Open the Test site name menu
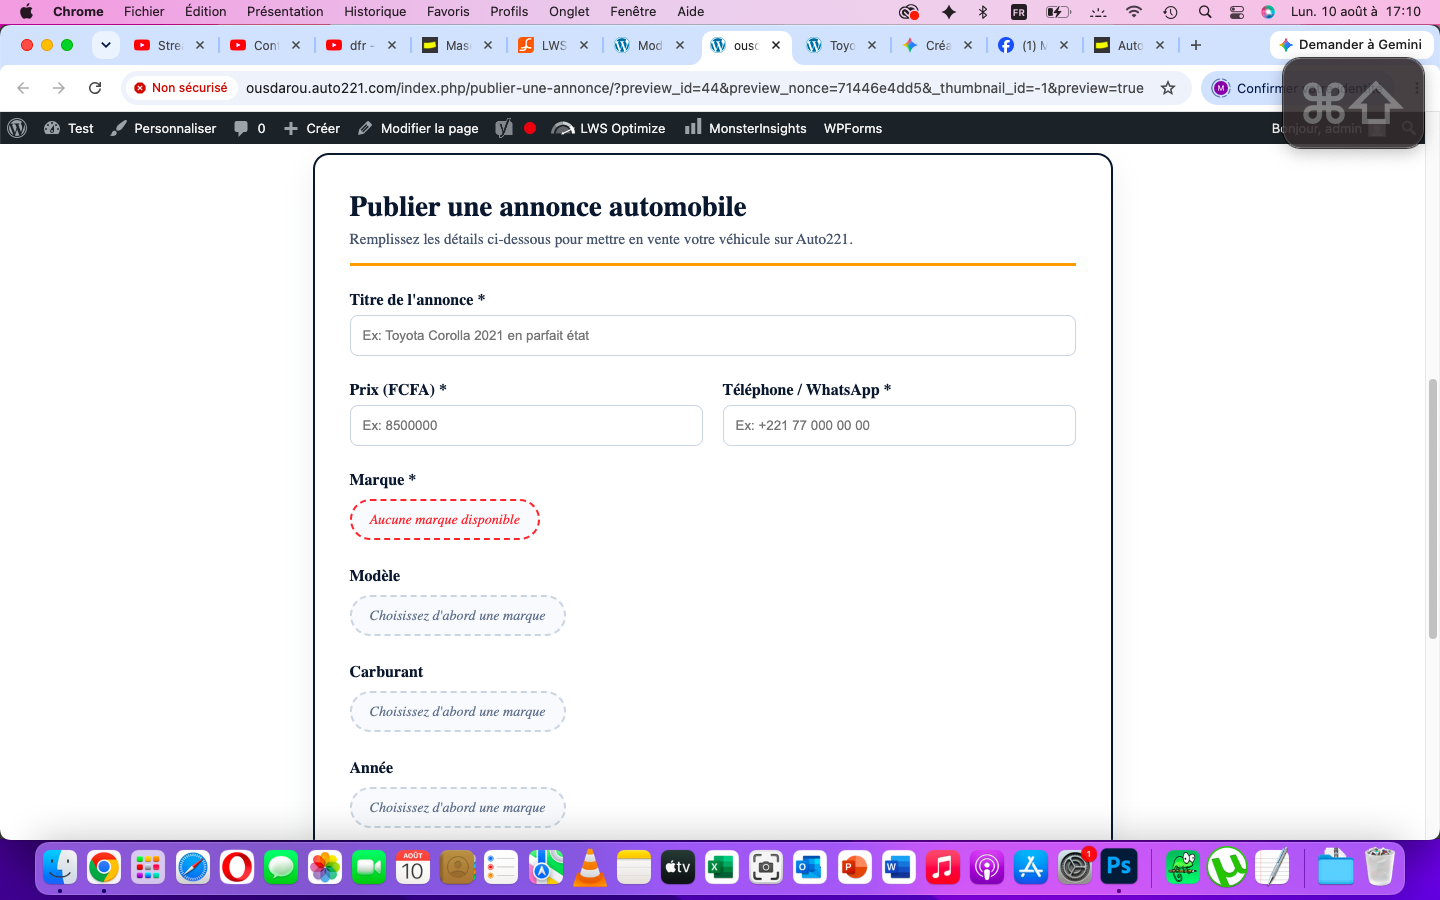The width and height of the screenshot is (1440, 900). point(69,128)
